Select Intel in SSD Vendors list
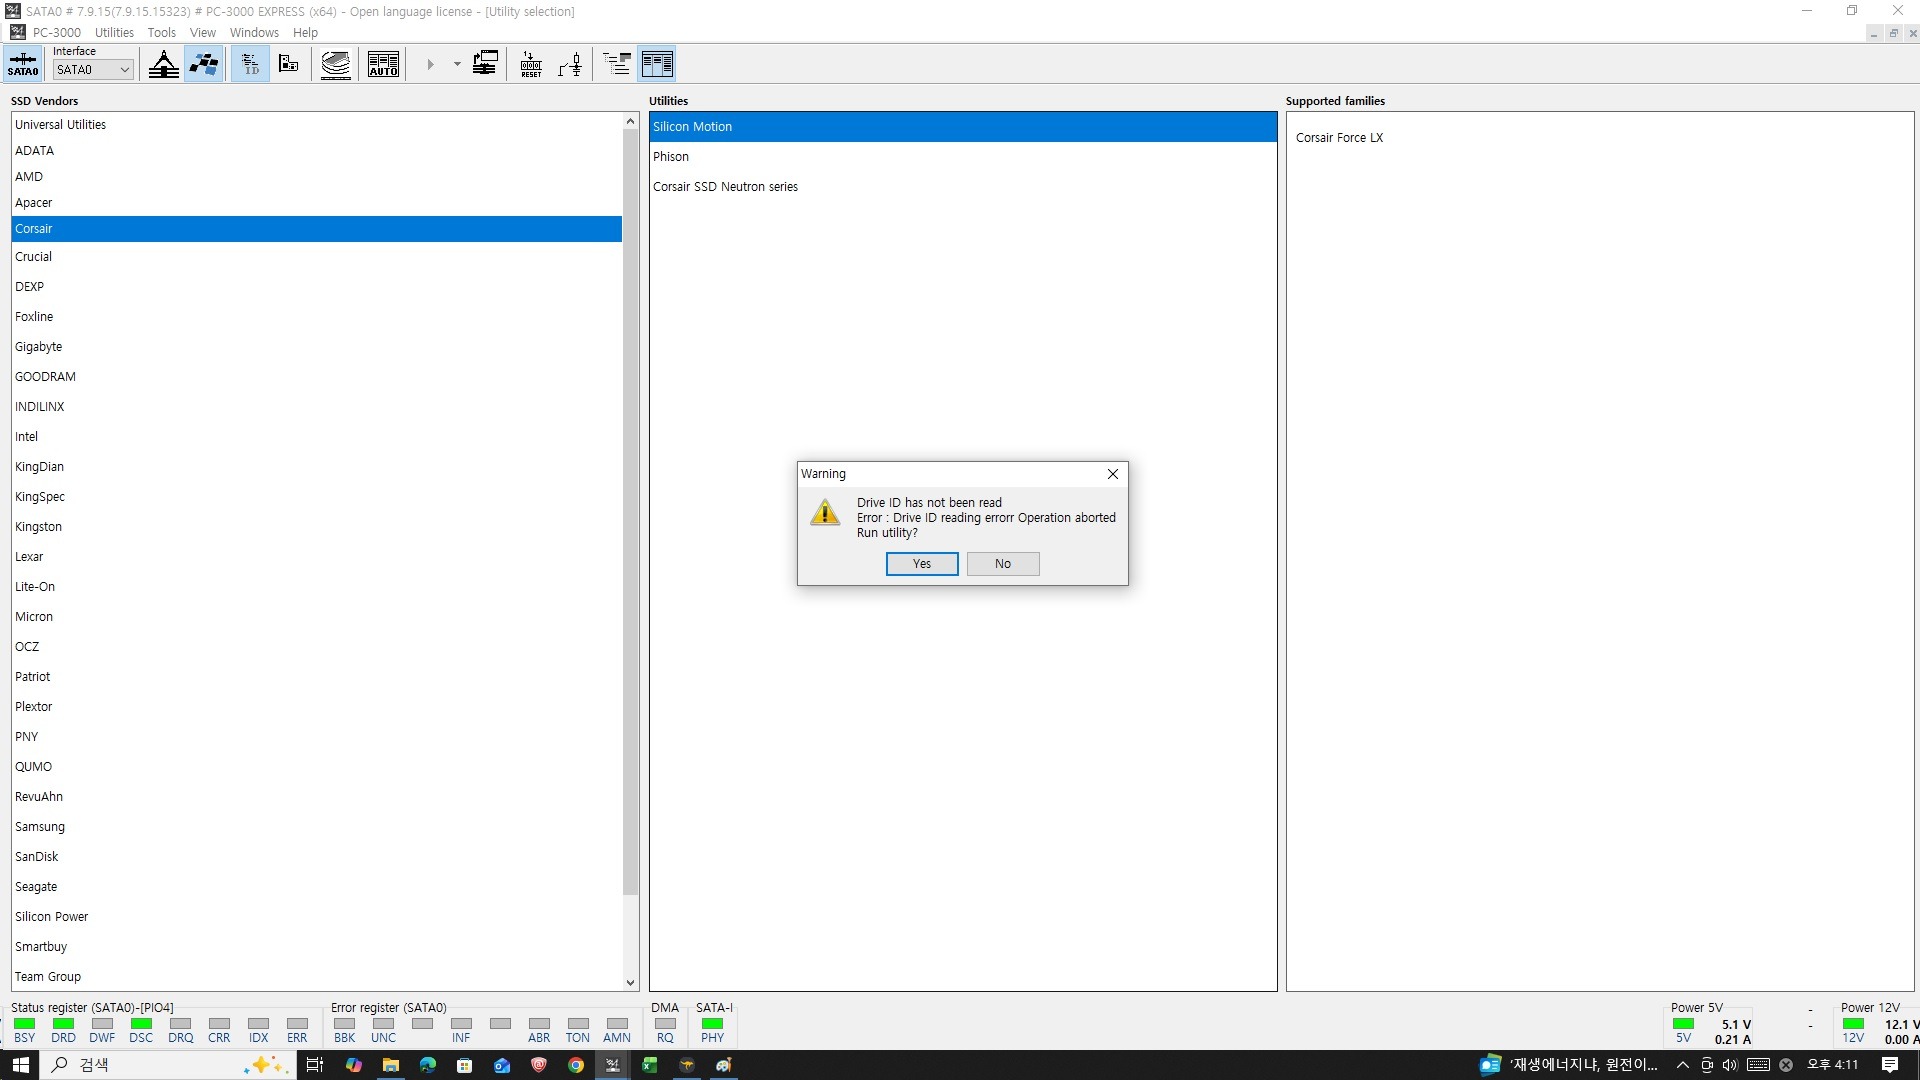 point(316,437)
